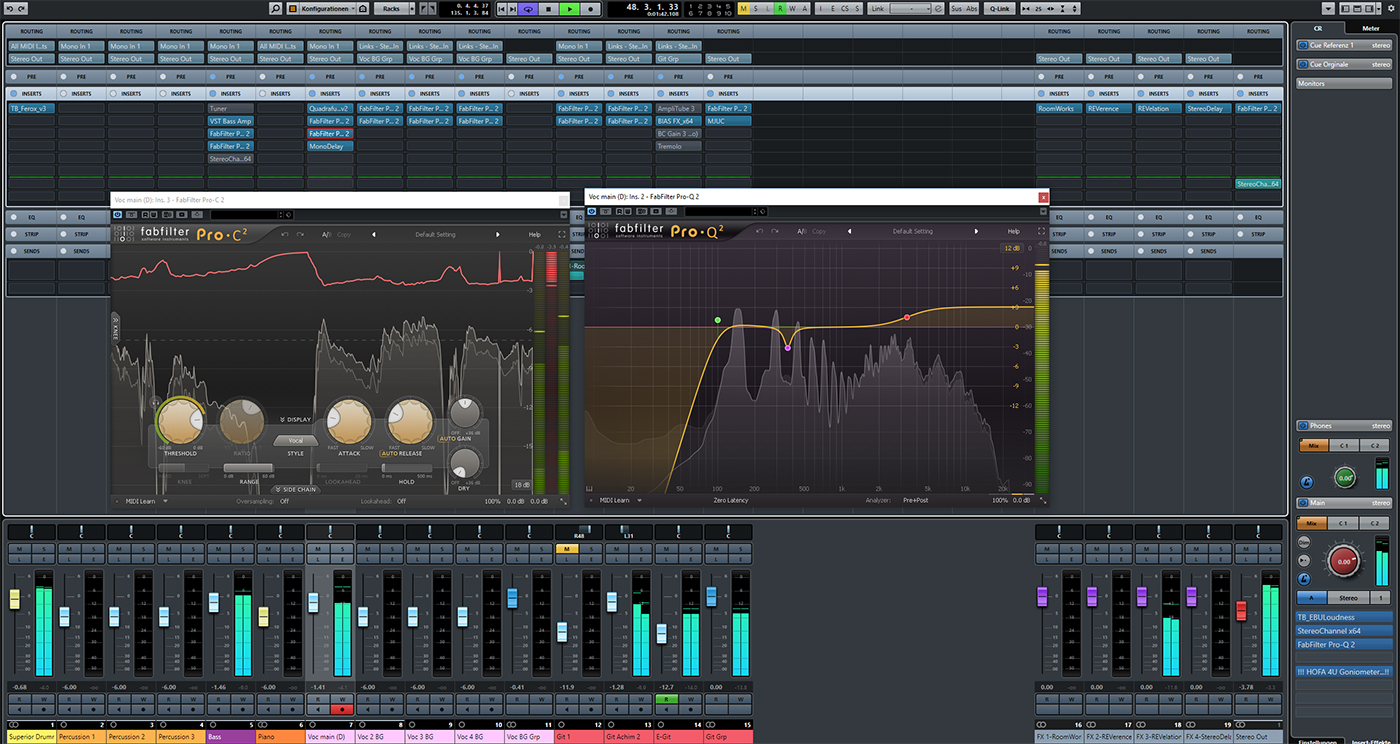Click the Sus button in toolbar
The image size is (1400, 744).
957,9
